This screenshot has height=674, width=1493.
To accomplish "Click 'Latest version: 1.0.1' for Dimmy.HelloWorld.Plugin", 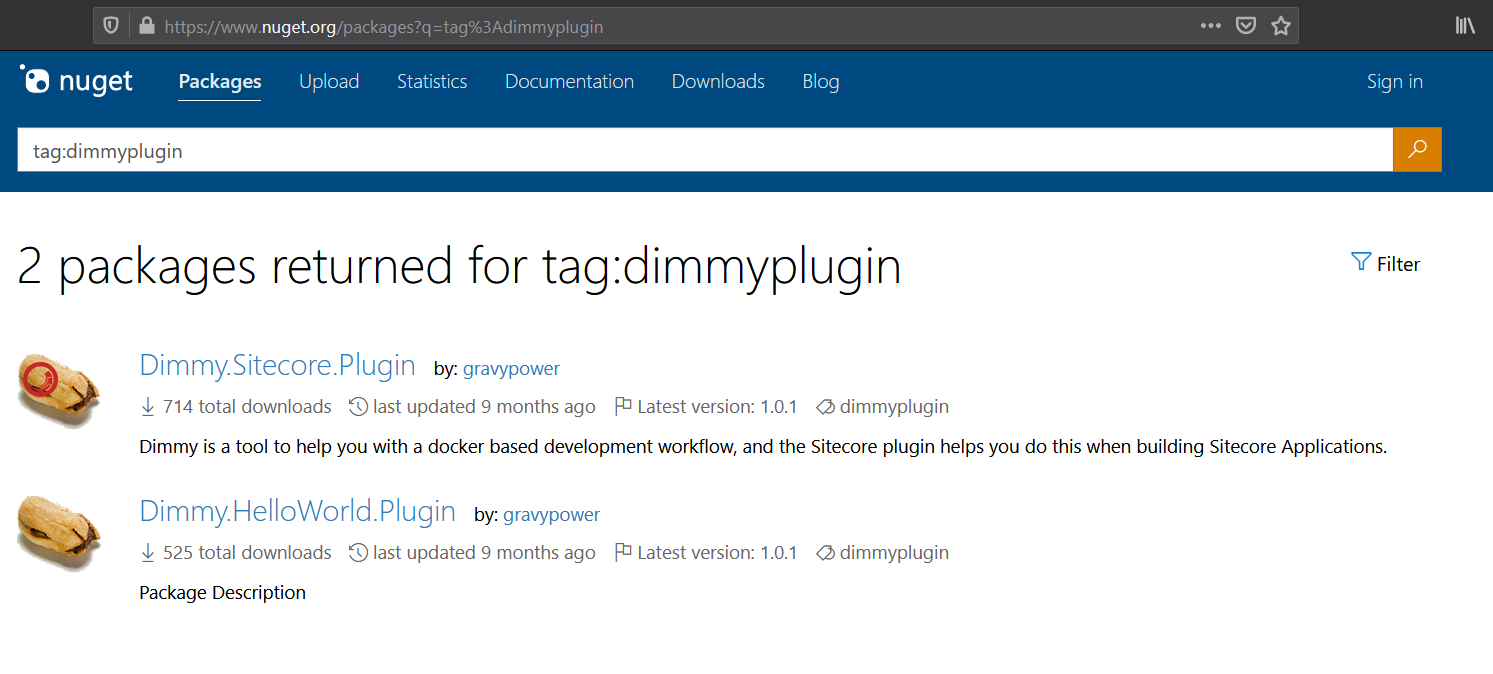I will 717,553.
